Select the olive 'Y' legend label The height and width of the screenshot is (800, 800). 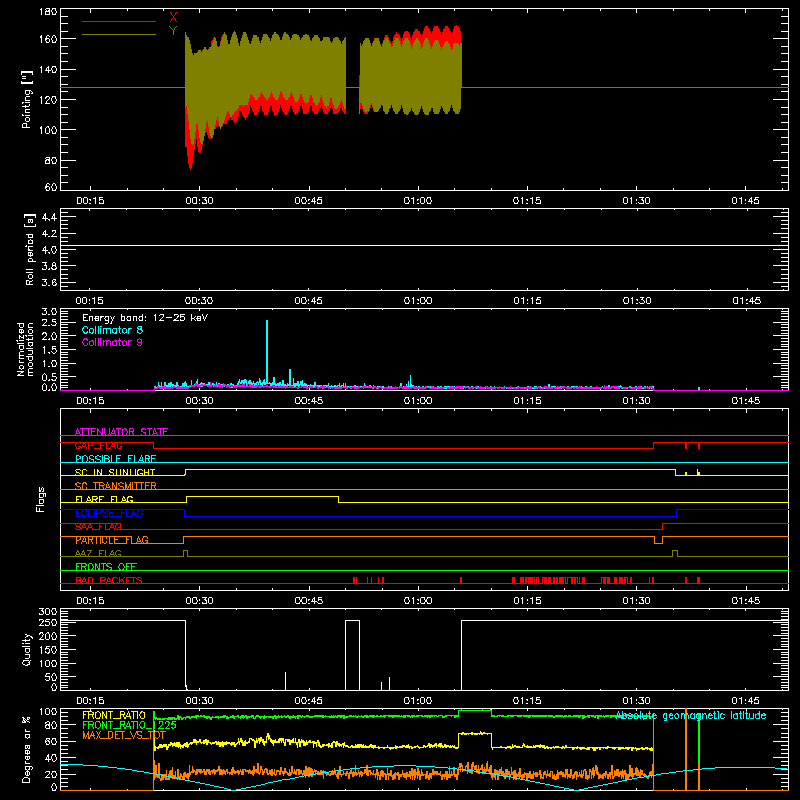173,31
